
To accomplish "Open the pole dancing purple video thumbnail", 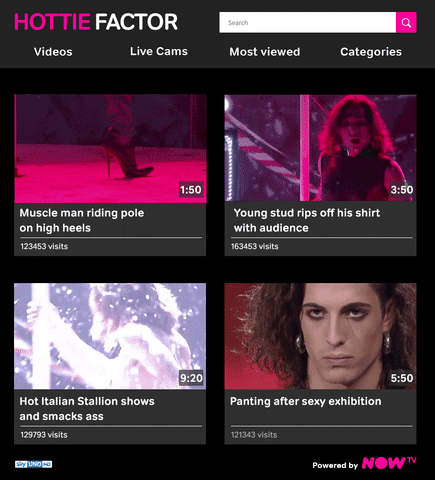I will click(x=110, y=336).
